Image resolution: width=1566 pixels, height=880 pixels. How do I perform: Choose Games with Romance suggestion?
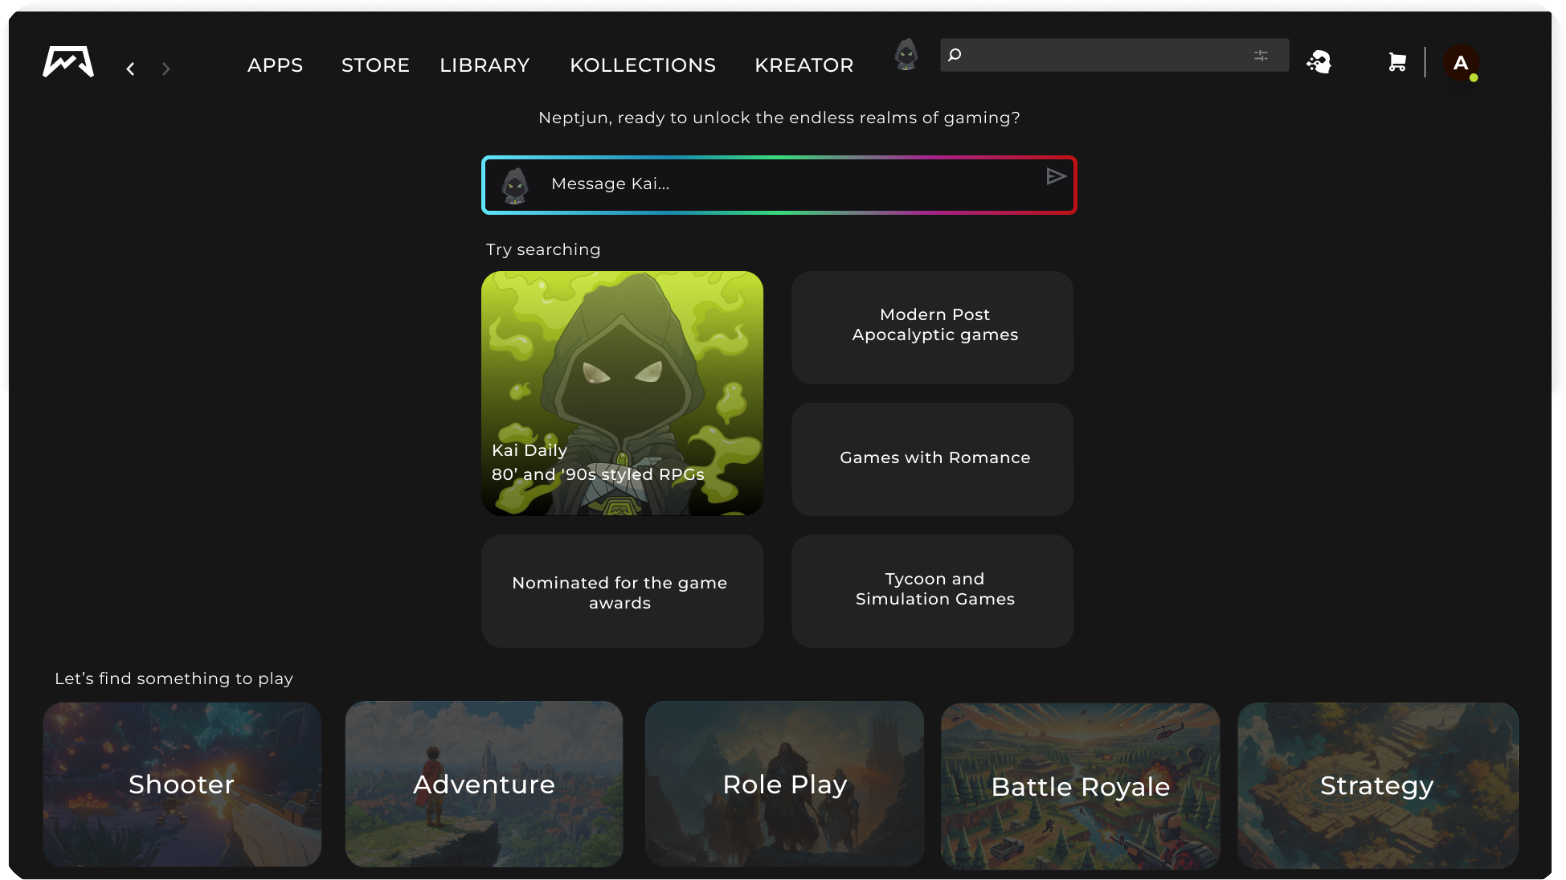point(933,458)
